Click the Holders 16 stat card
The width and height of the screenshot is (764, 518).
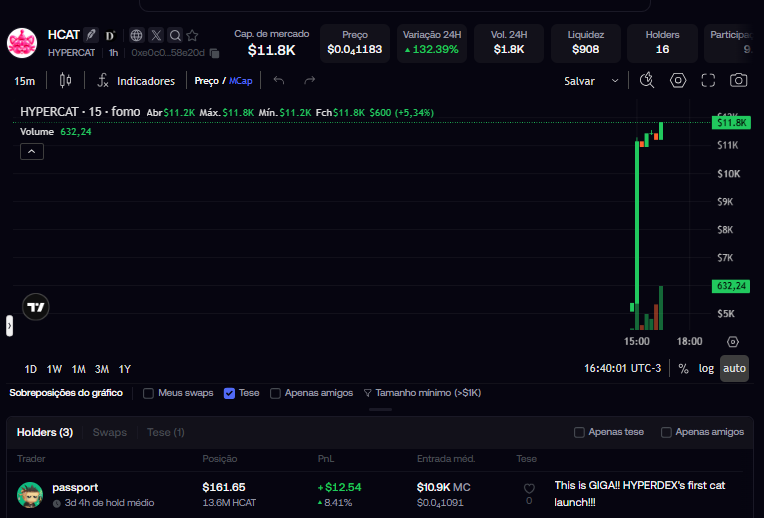click(x=662, y=43)
